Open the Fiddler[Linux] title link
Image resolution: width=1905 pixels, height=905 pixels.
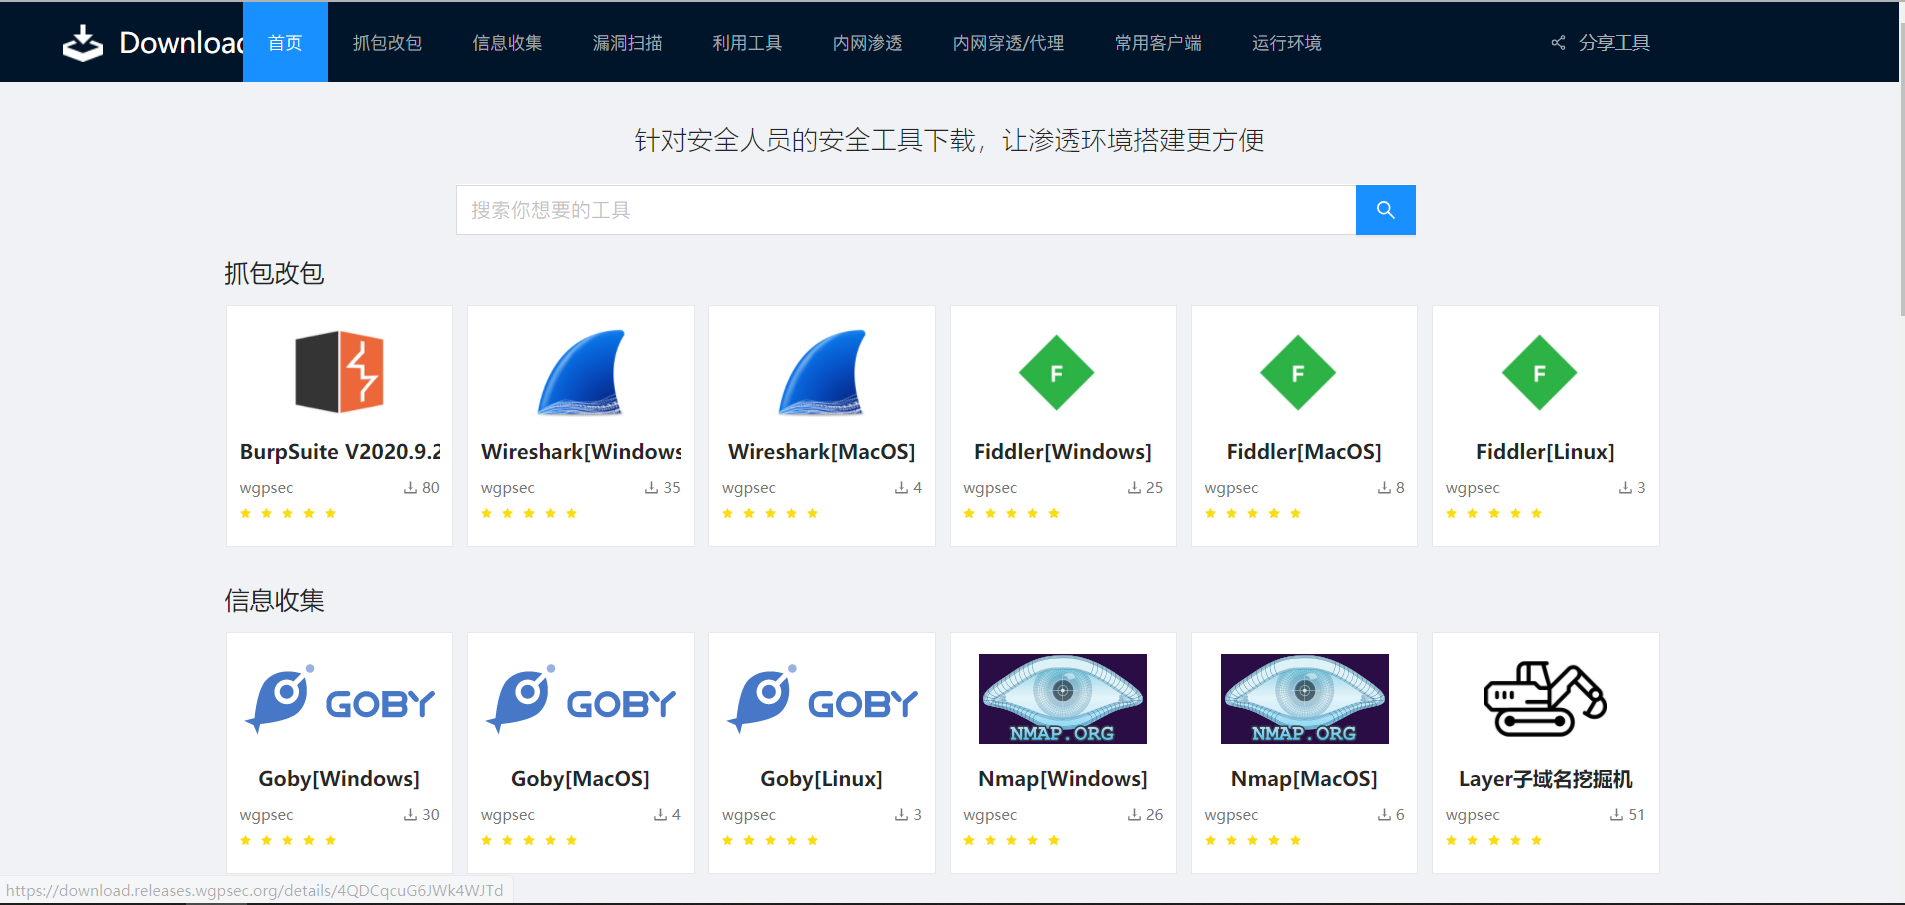(1545, 452)
